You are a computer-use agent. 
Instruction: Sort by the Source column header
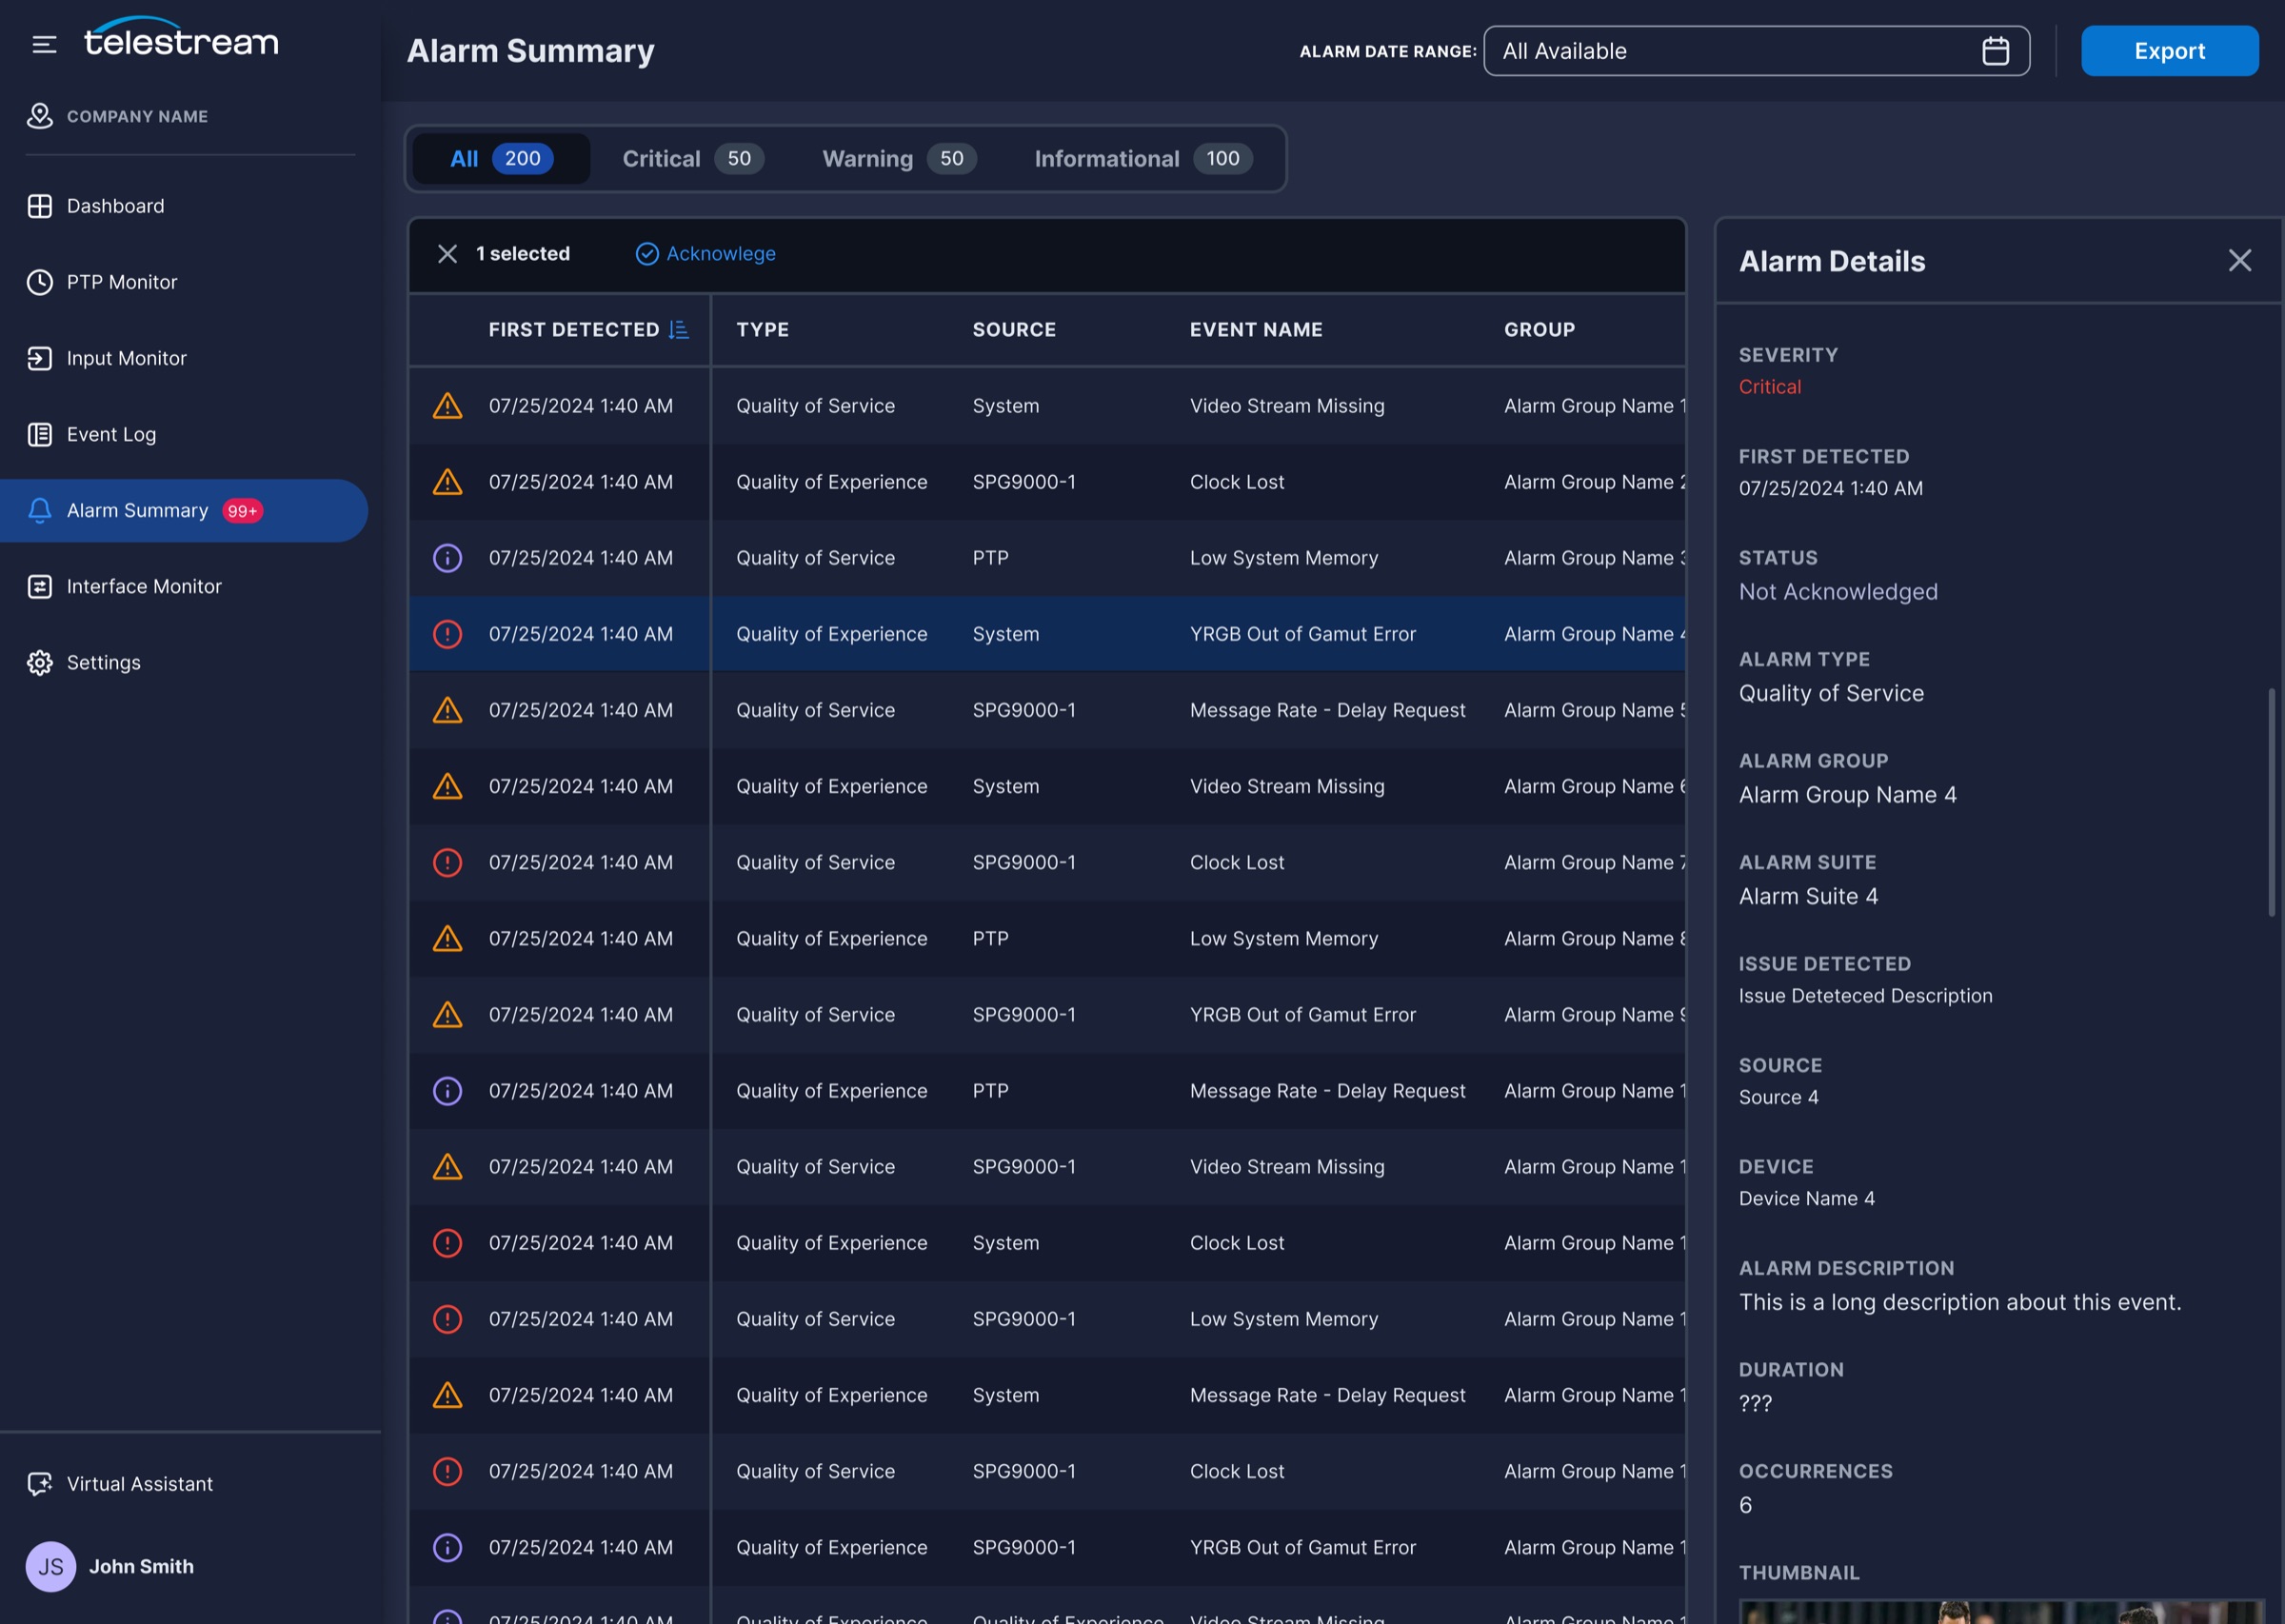(1014, 330)
